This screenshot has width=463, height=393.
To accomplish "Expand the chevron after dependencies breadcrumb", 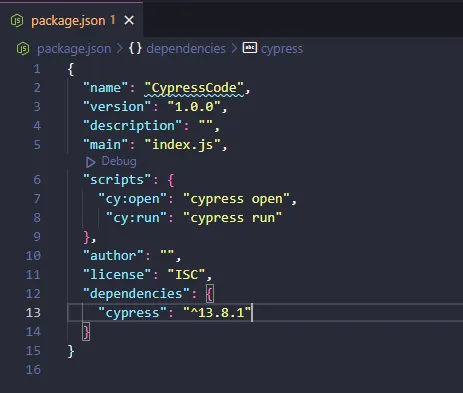I will click(x=234, y=49).
